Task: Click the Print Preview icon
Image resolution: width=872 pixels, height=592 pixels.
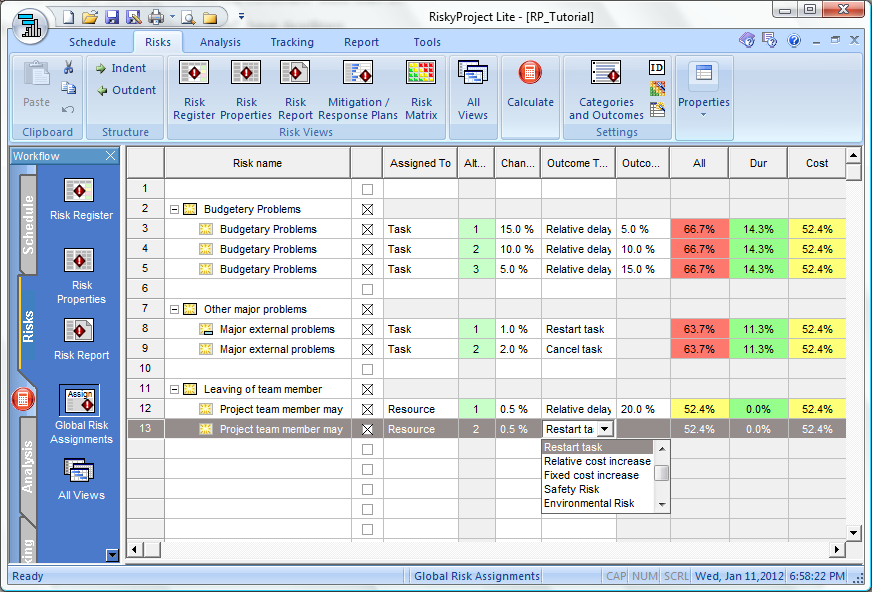Action: pyautogui.click(x=189, y=18)
